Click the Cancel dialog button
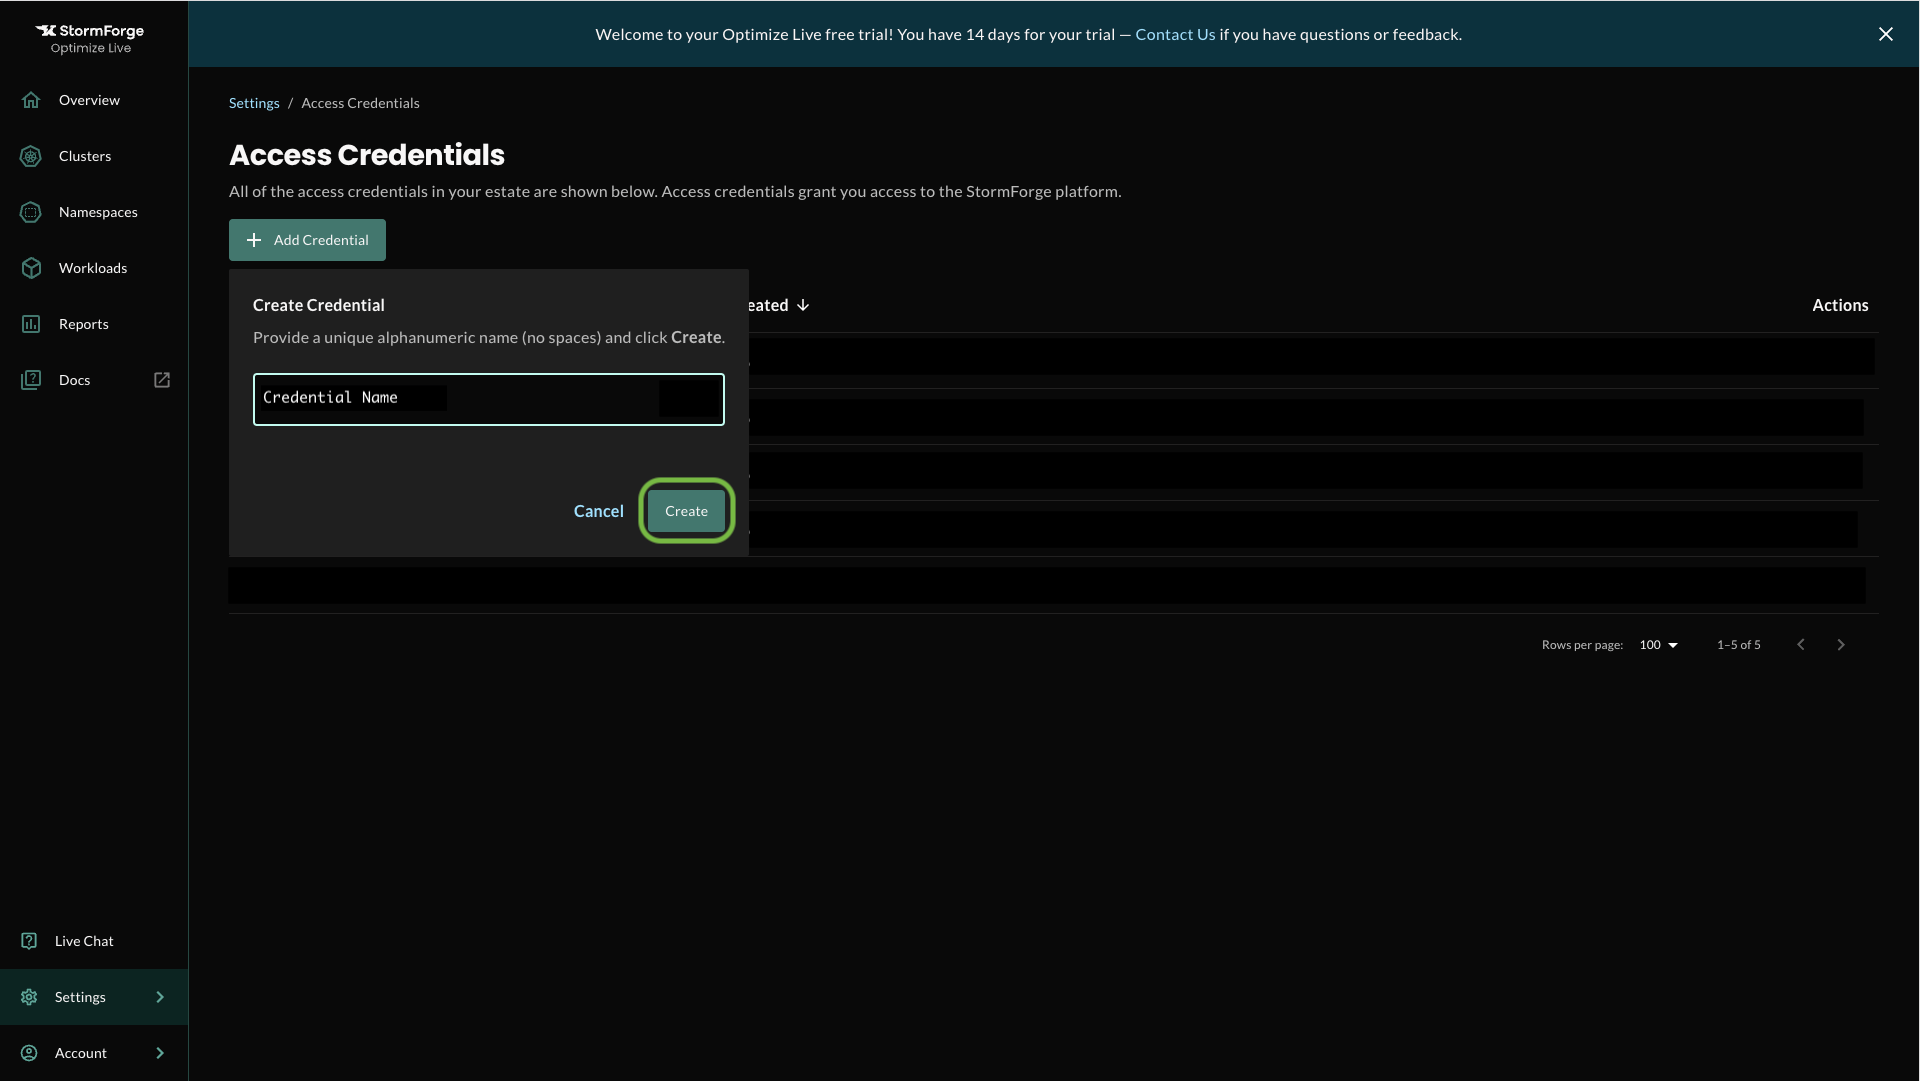The height and width of the screenshot is (1081, 1920). pos(597,510)
